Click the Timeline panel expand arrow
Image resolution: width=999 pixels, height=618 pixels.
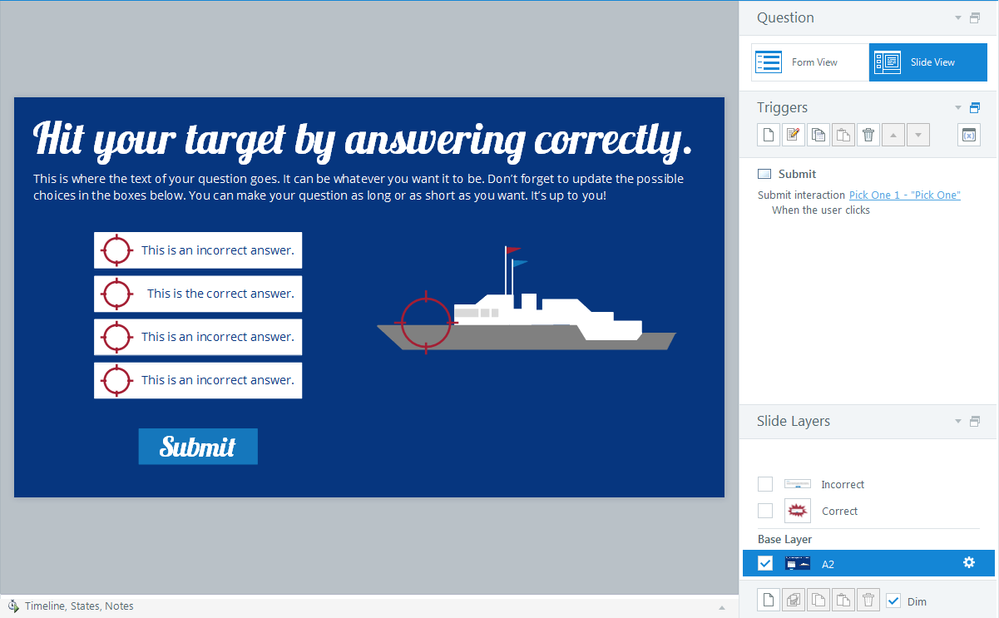tap(722, 607)
